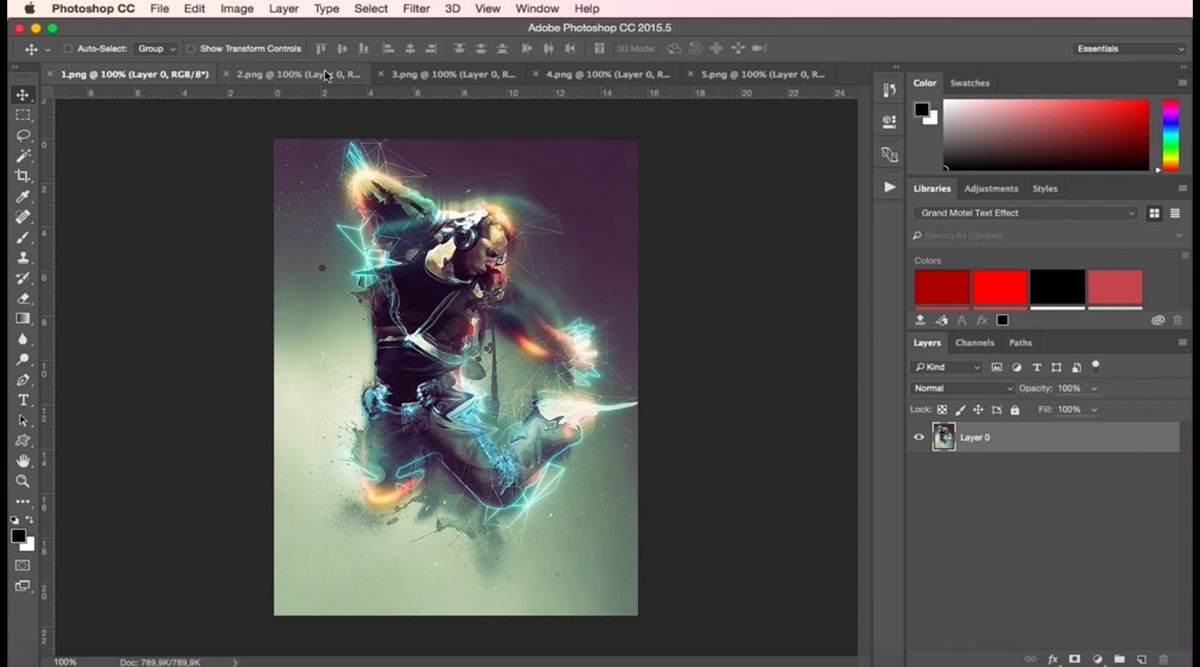Select the Hand tool
Image resolution: width=1200 pixels, height=667 pixels.
pos(23,461)
